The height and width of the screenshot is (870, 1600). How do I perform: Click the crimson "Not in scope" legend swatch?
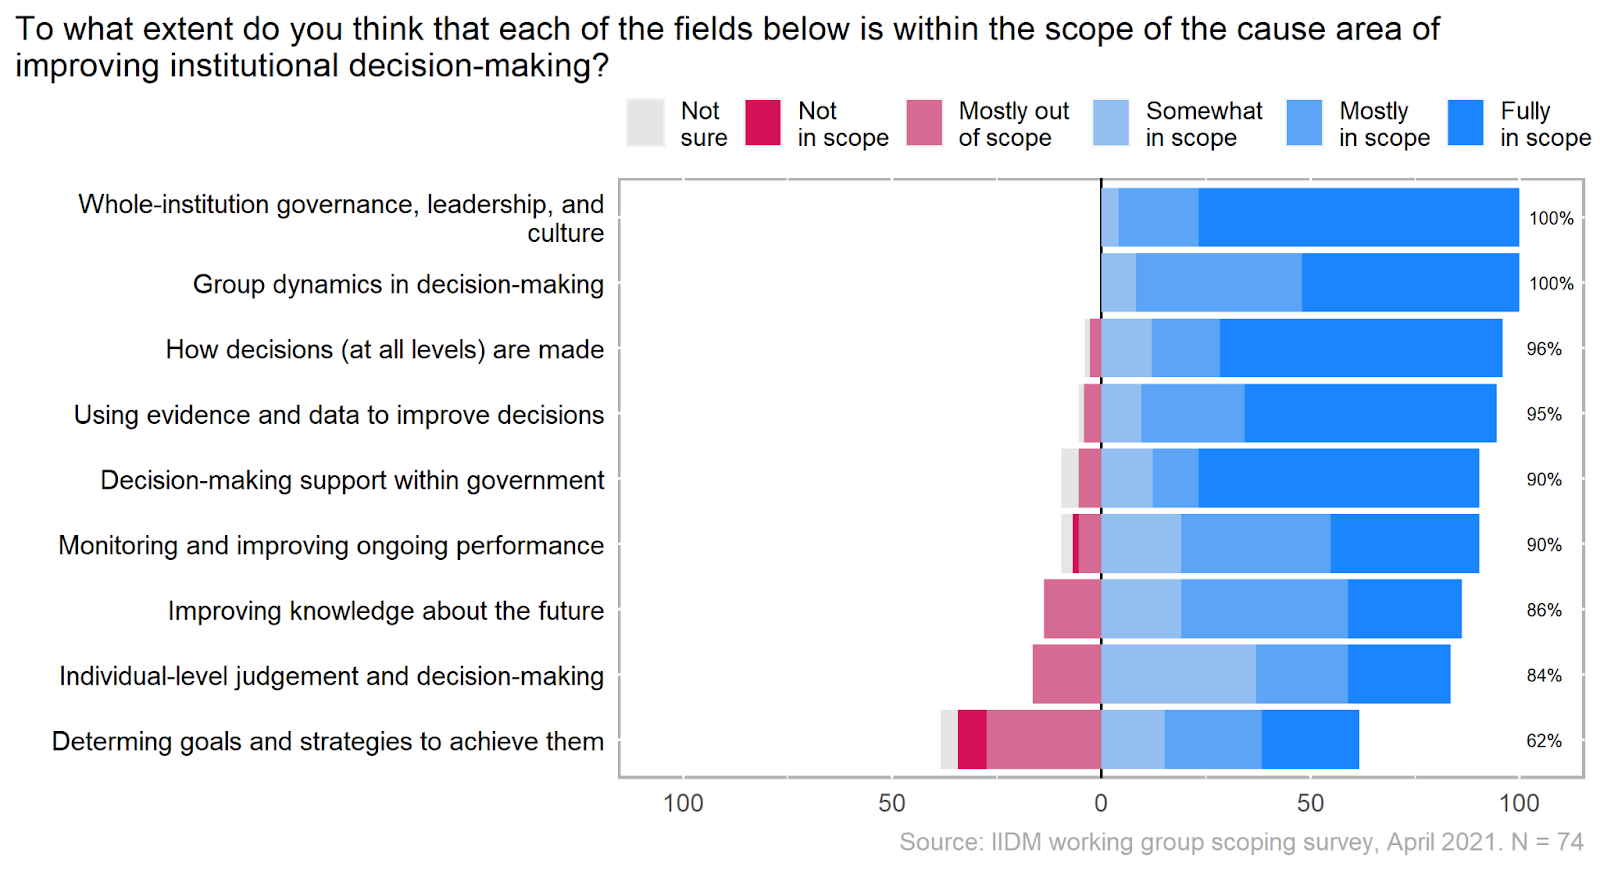[x=763, y=123]
